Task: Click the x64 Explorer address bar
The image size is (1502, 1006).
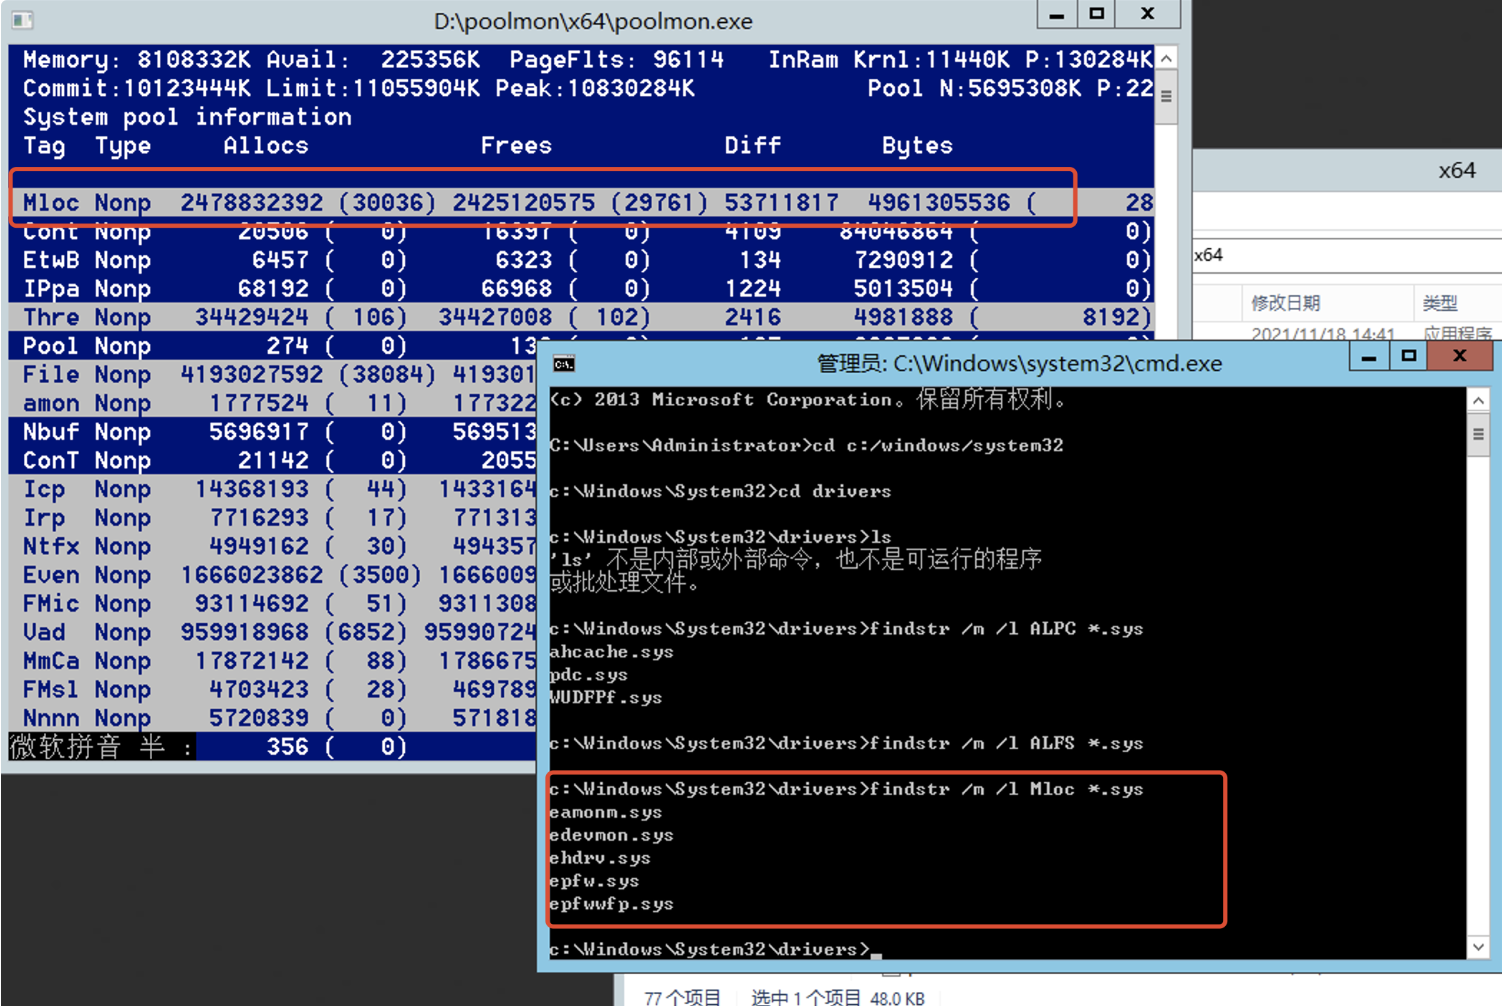Action: (1345, 255)
